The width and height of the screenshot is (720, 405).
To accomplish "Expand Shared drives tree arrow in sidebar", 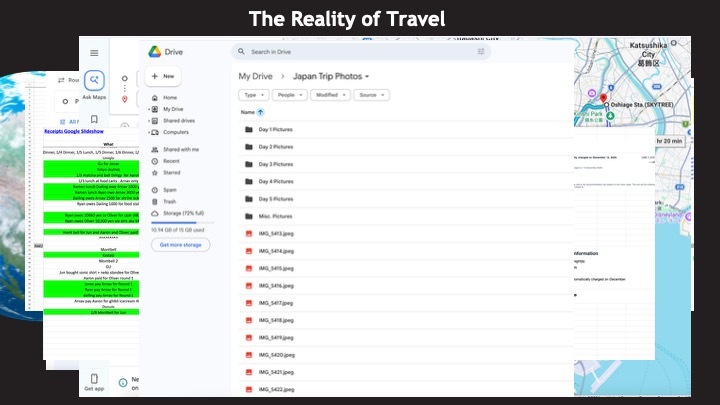I will click(x=149, y=121).
